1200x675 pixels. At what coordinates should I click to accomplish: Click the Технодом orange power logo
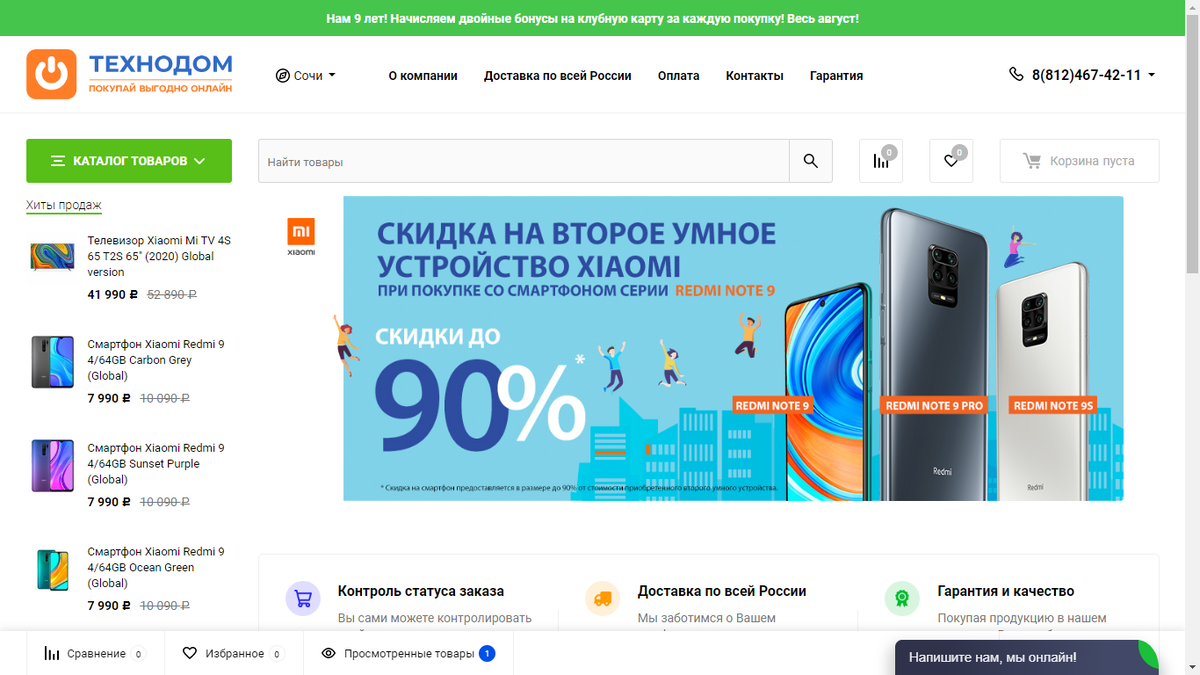tap(51, 75)
